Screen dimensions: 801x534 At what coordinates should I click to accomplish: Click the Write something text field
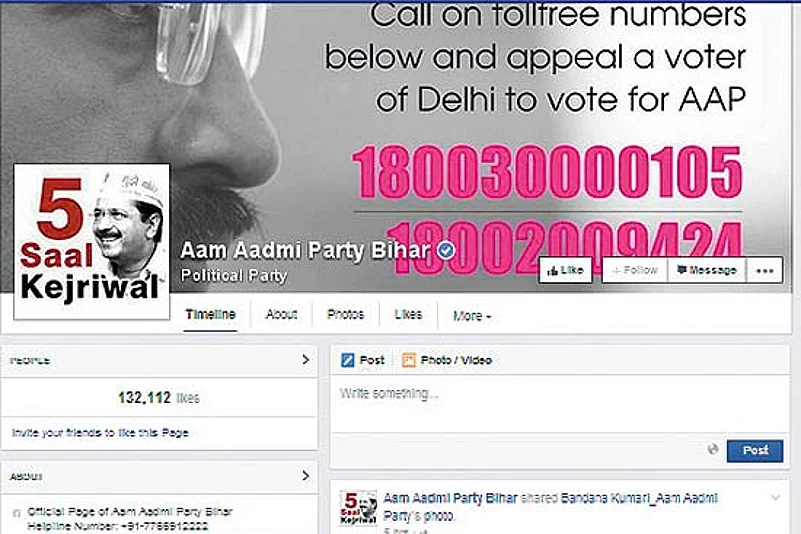click(559, 404)
